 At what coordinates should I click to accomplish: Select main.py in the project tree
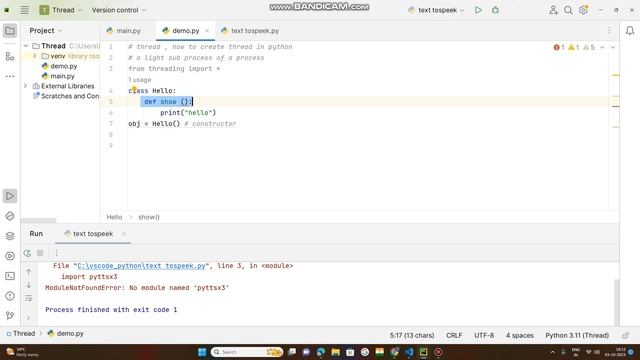pyautogui.click(x=58, y=76)
